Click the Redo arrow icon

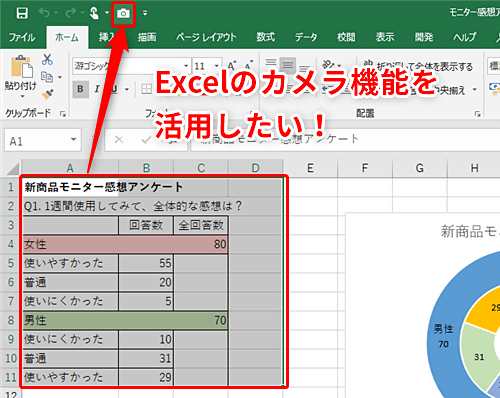click(x=71, y=13)
